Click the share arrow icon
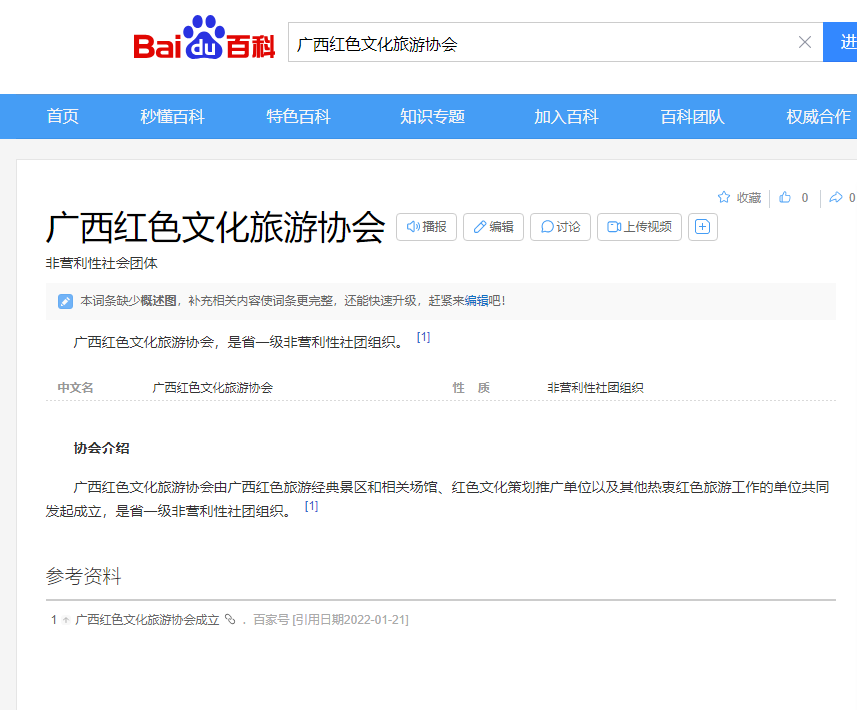 836,198
